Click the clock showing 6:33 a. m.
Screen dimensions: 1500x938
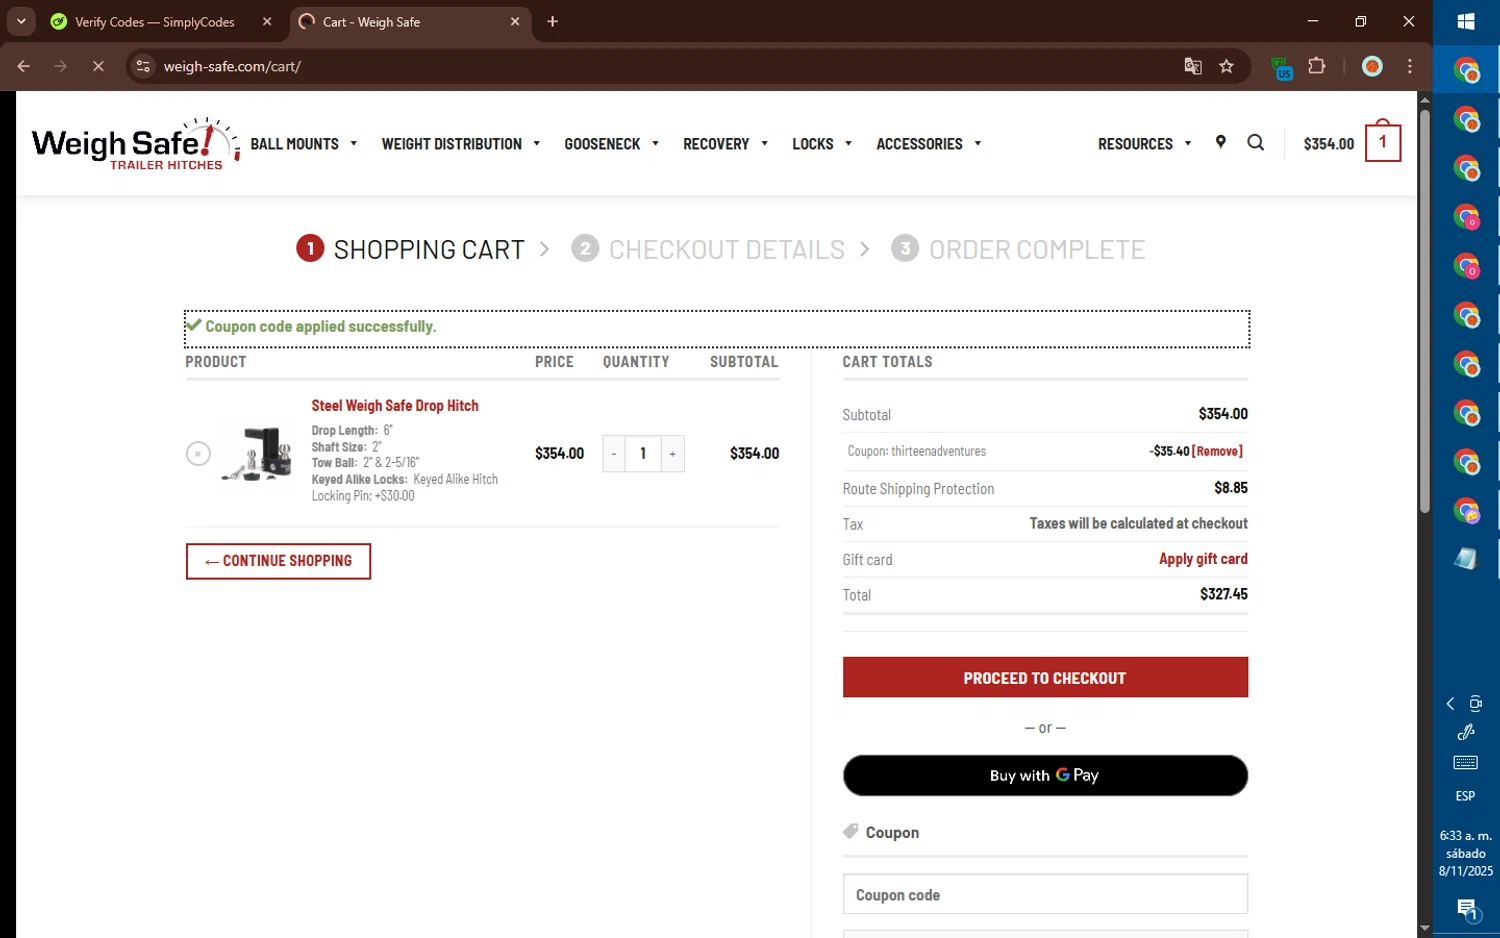(1465, 835)
